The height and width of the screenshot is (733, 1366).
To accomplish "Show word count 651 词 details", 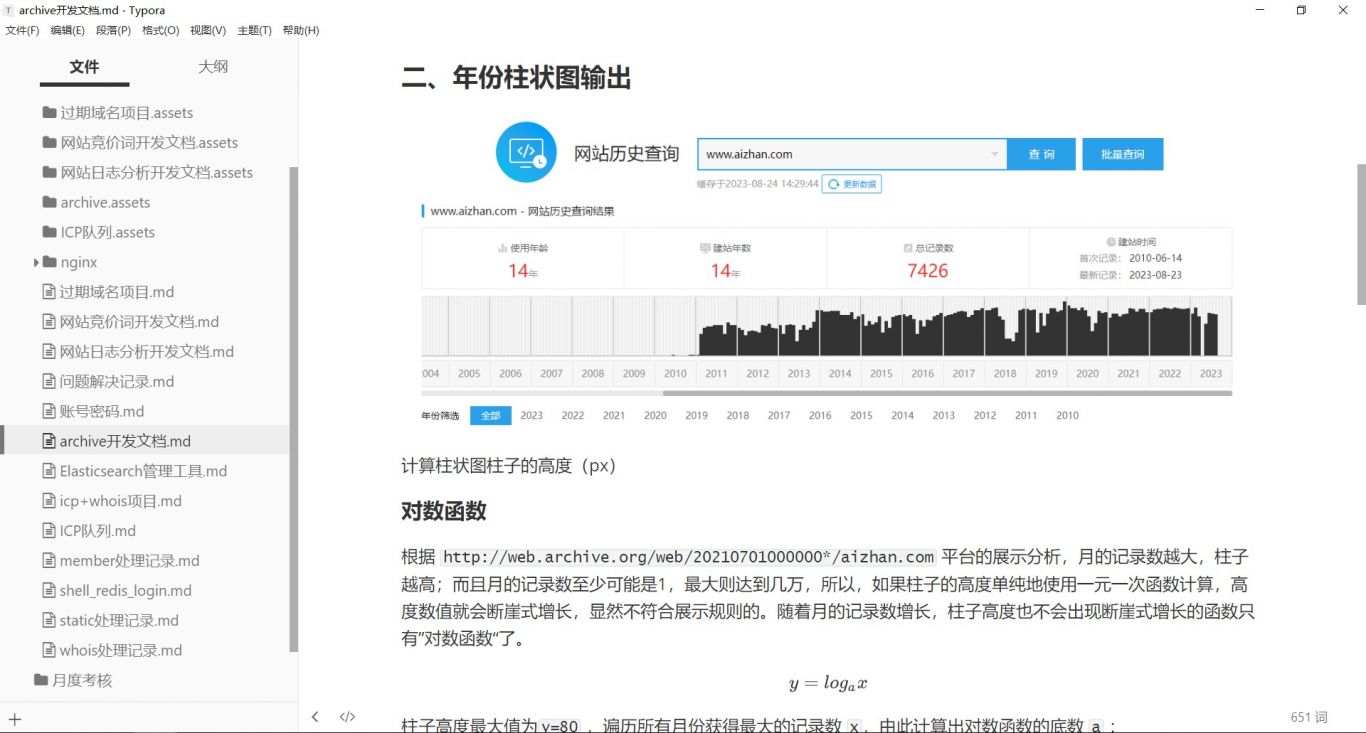I will [1309, 717].
